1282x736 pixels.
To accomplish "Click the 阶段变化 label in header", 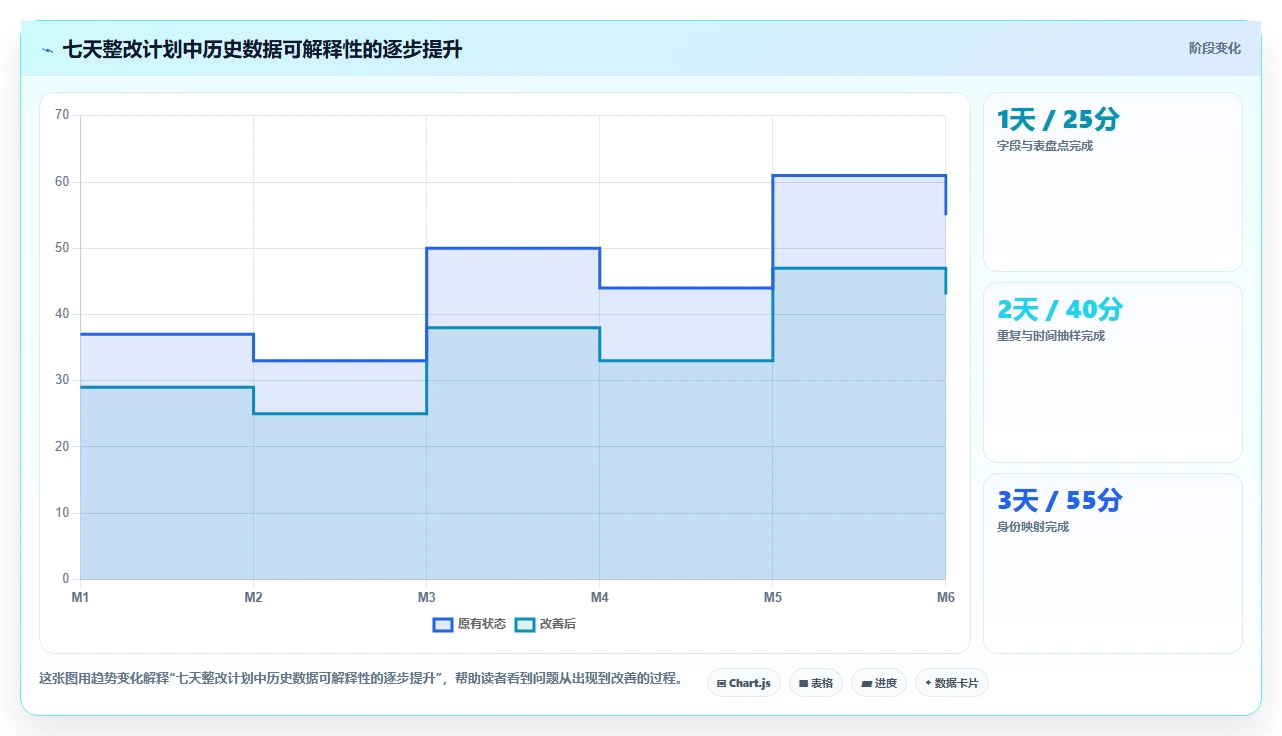I will [1215, 48].
